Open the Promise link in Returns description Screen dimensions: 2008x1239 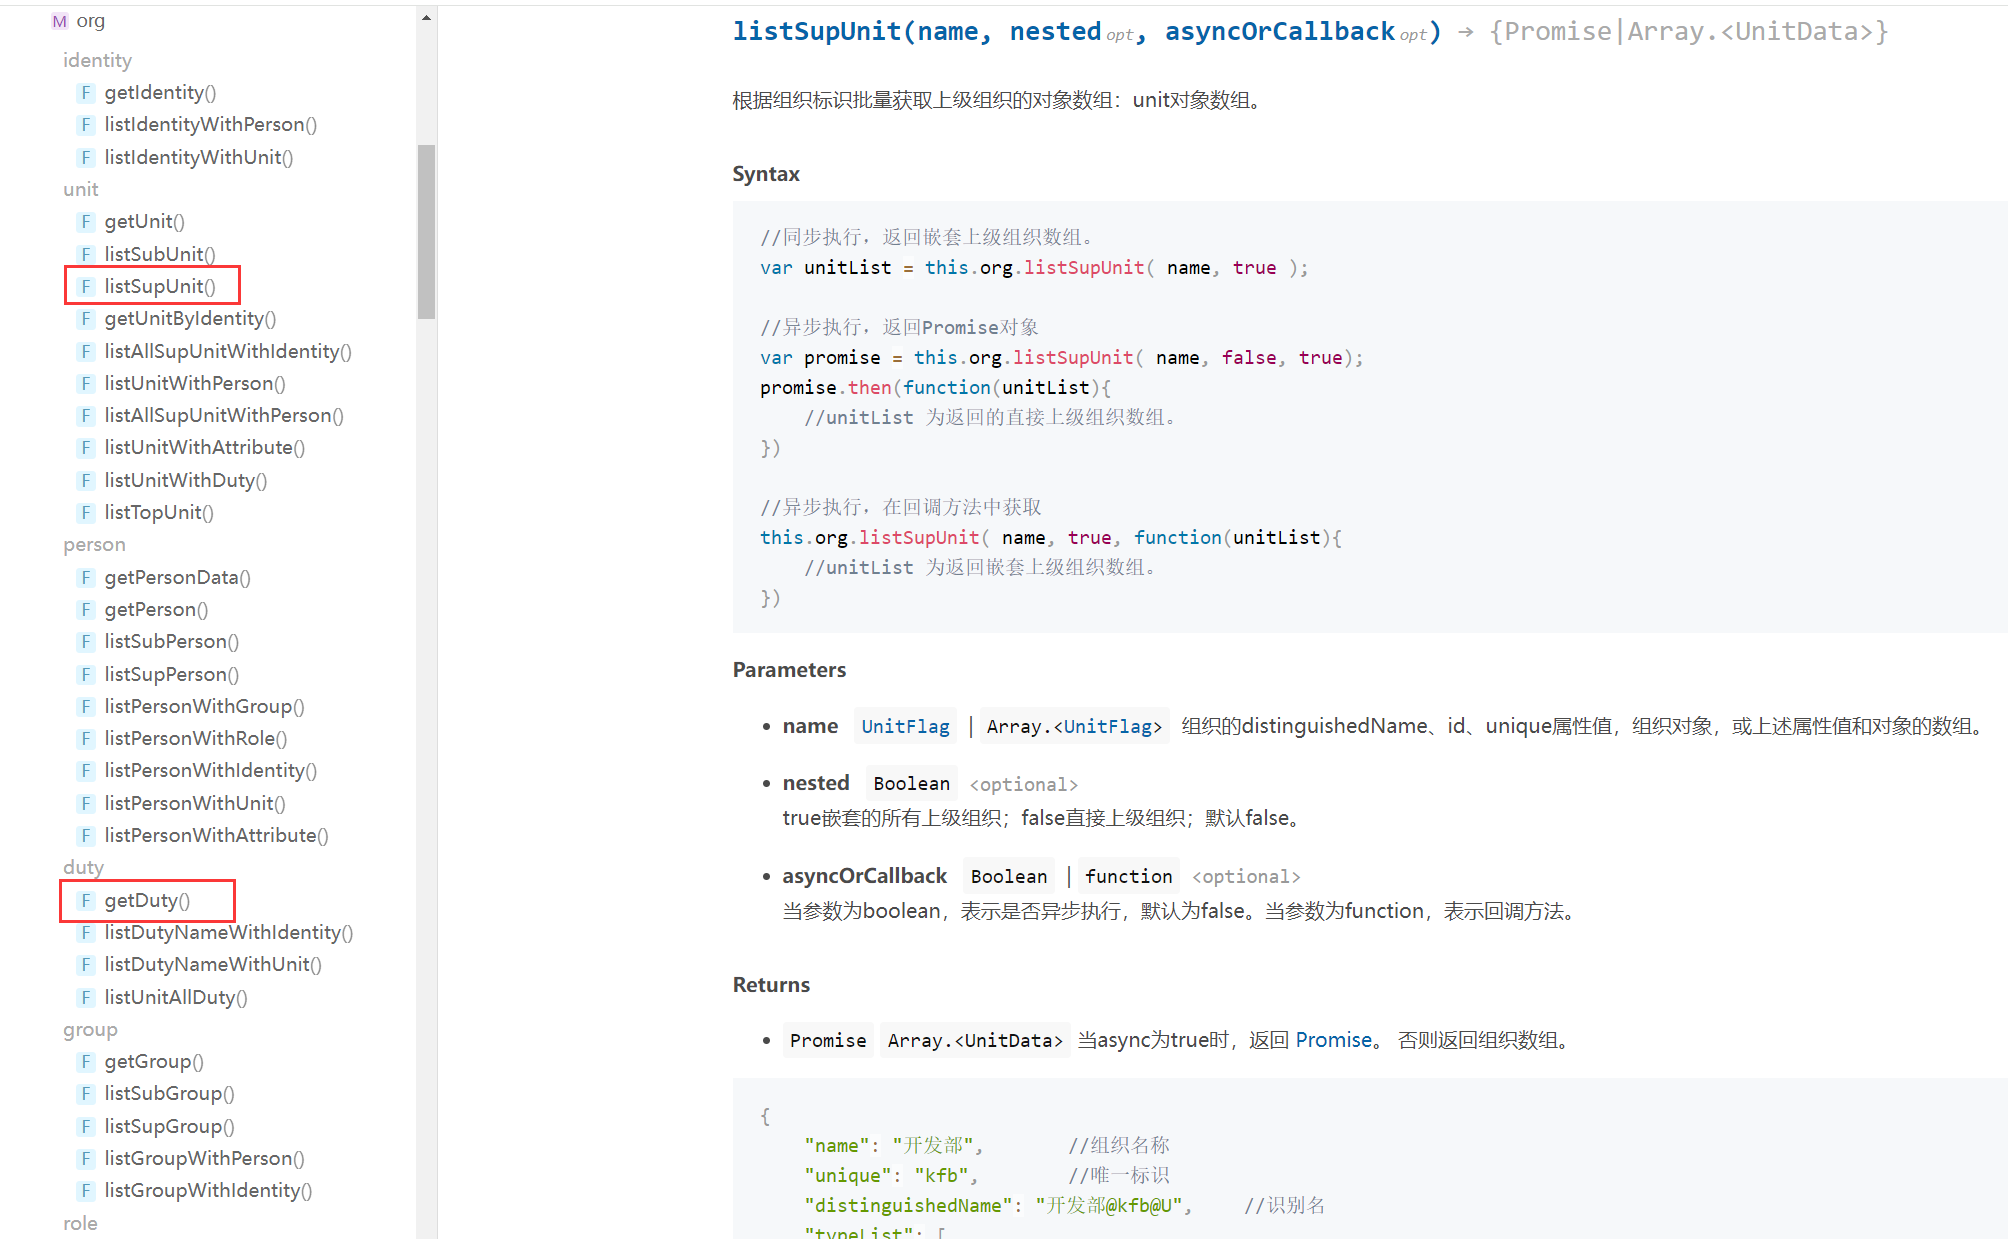(x=1333, y=1040)
